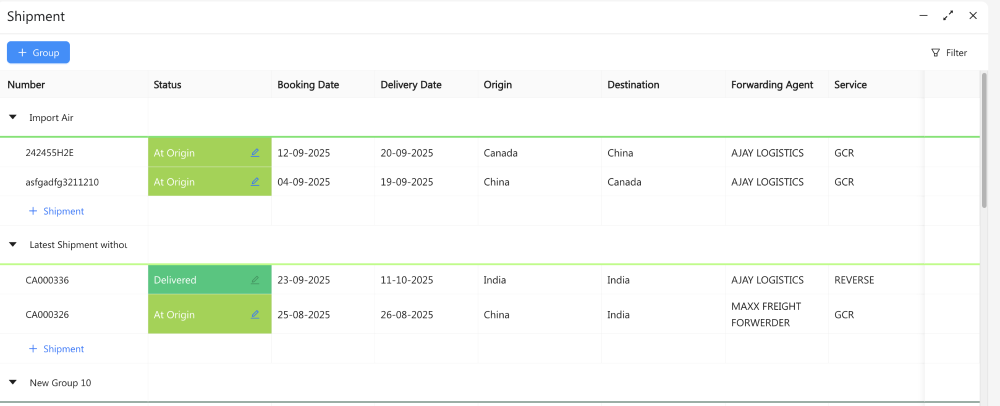Click the Forwarding Agent column header

coord(772,85)
